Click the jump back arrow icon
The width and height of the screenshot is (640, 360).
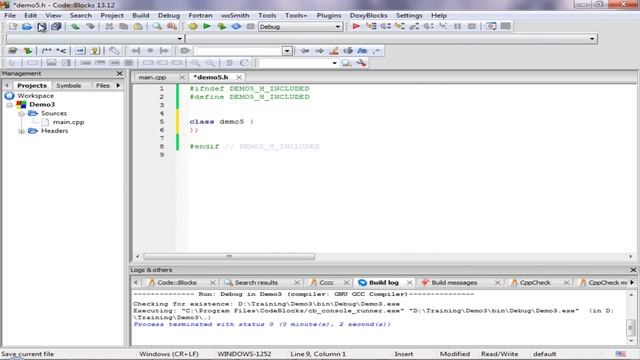pyautogui.click(x=305, y=51)
